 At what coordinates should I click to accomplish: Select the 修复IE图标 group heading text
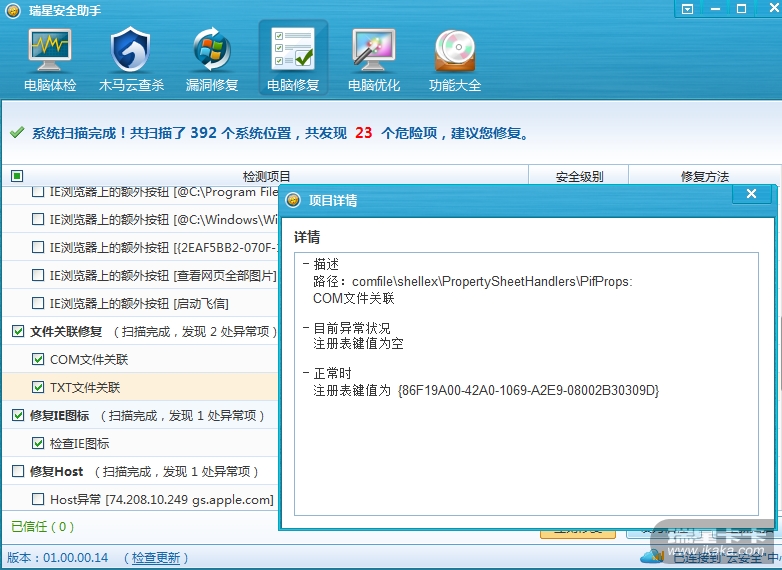[x=59, y=415]
